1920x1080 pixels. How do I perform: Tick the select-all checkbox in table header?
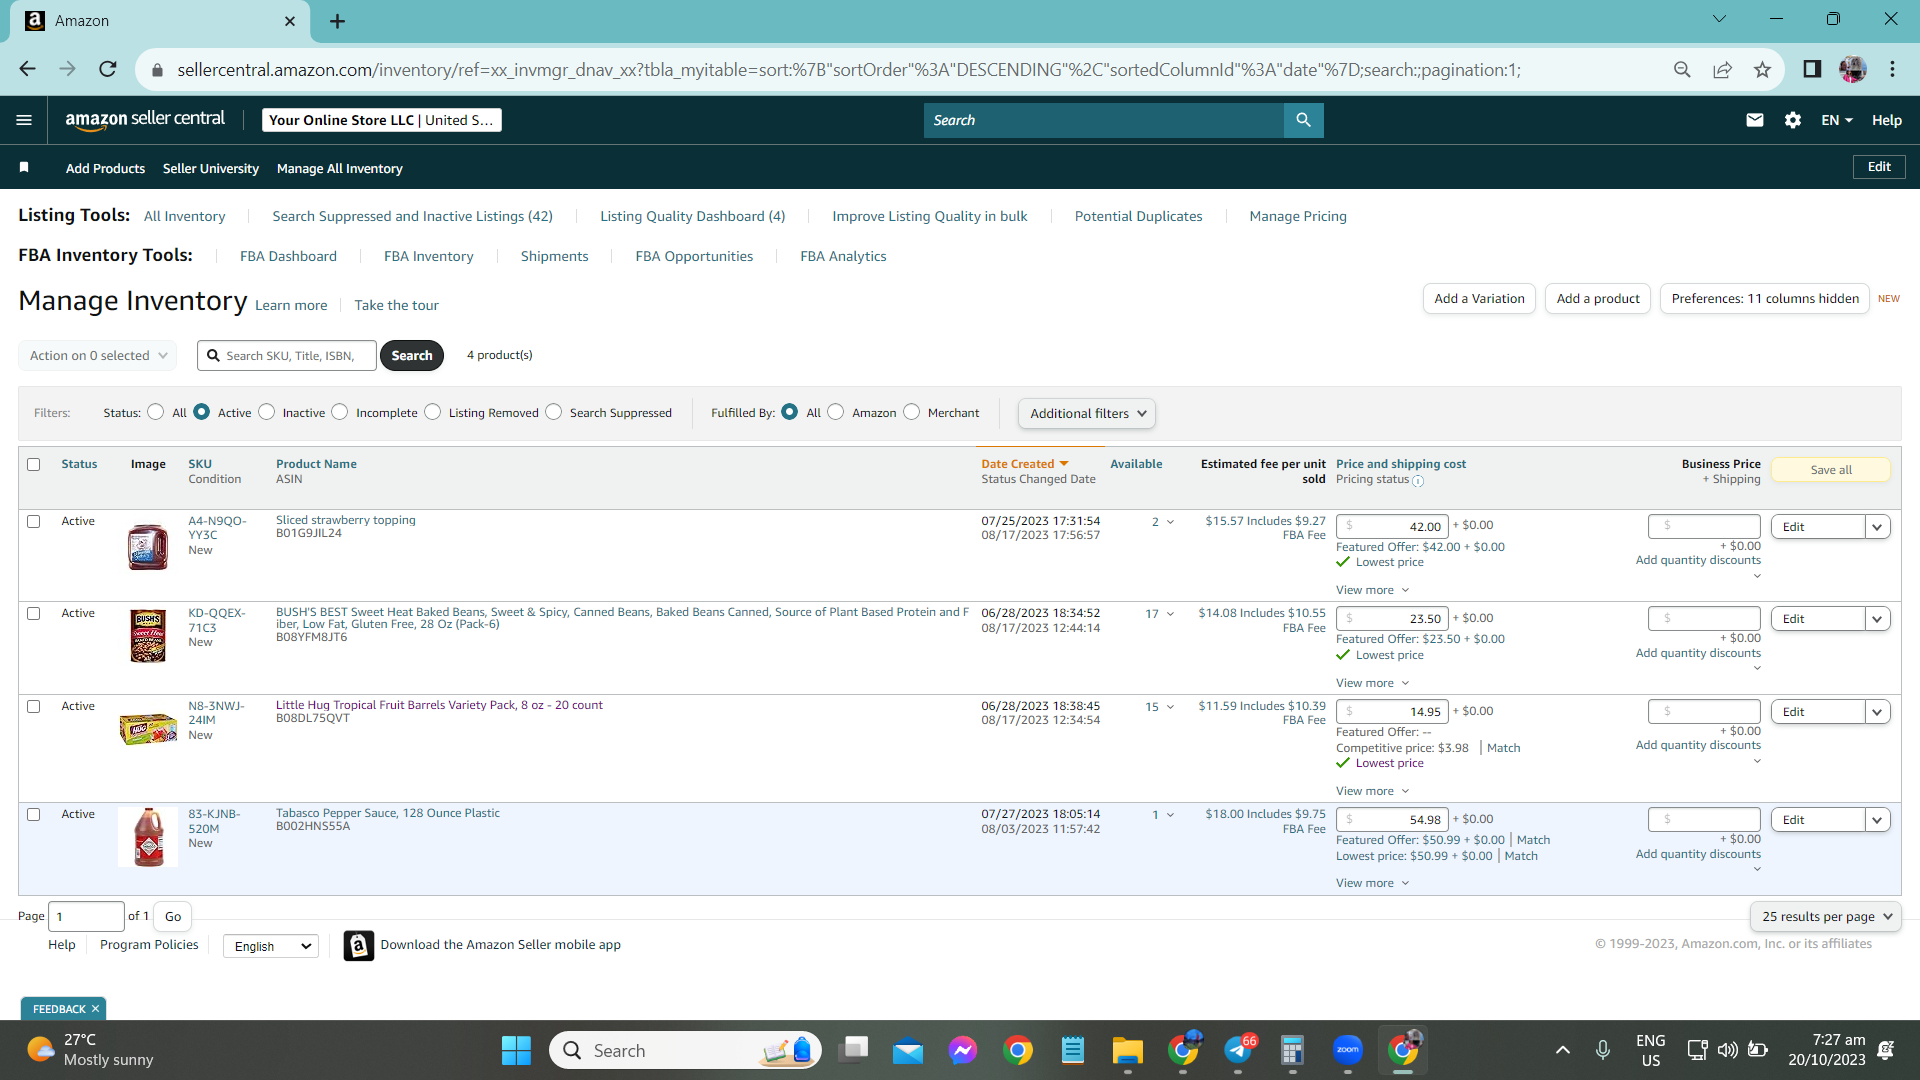pos(34,465)
